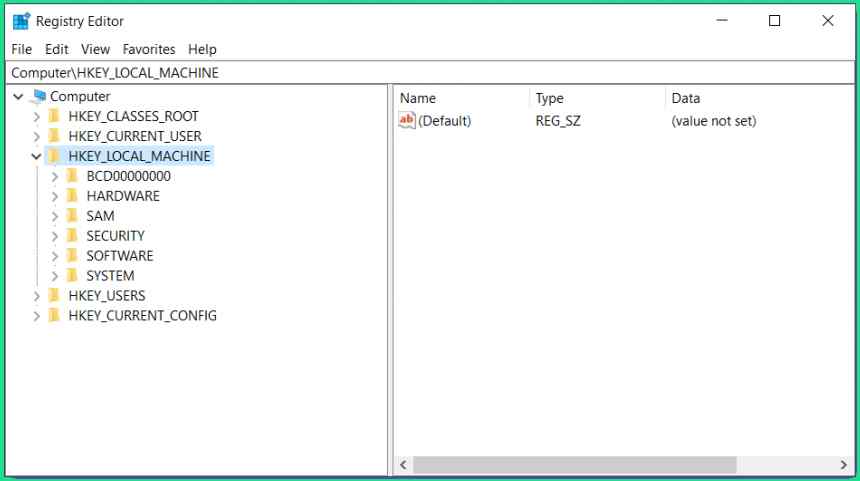
Task: Minimize the Registry Editor window
Action: [722, 21]
